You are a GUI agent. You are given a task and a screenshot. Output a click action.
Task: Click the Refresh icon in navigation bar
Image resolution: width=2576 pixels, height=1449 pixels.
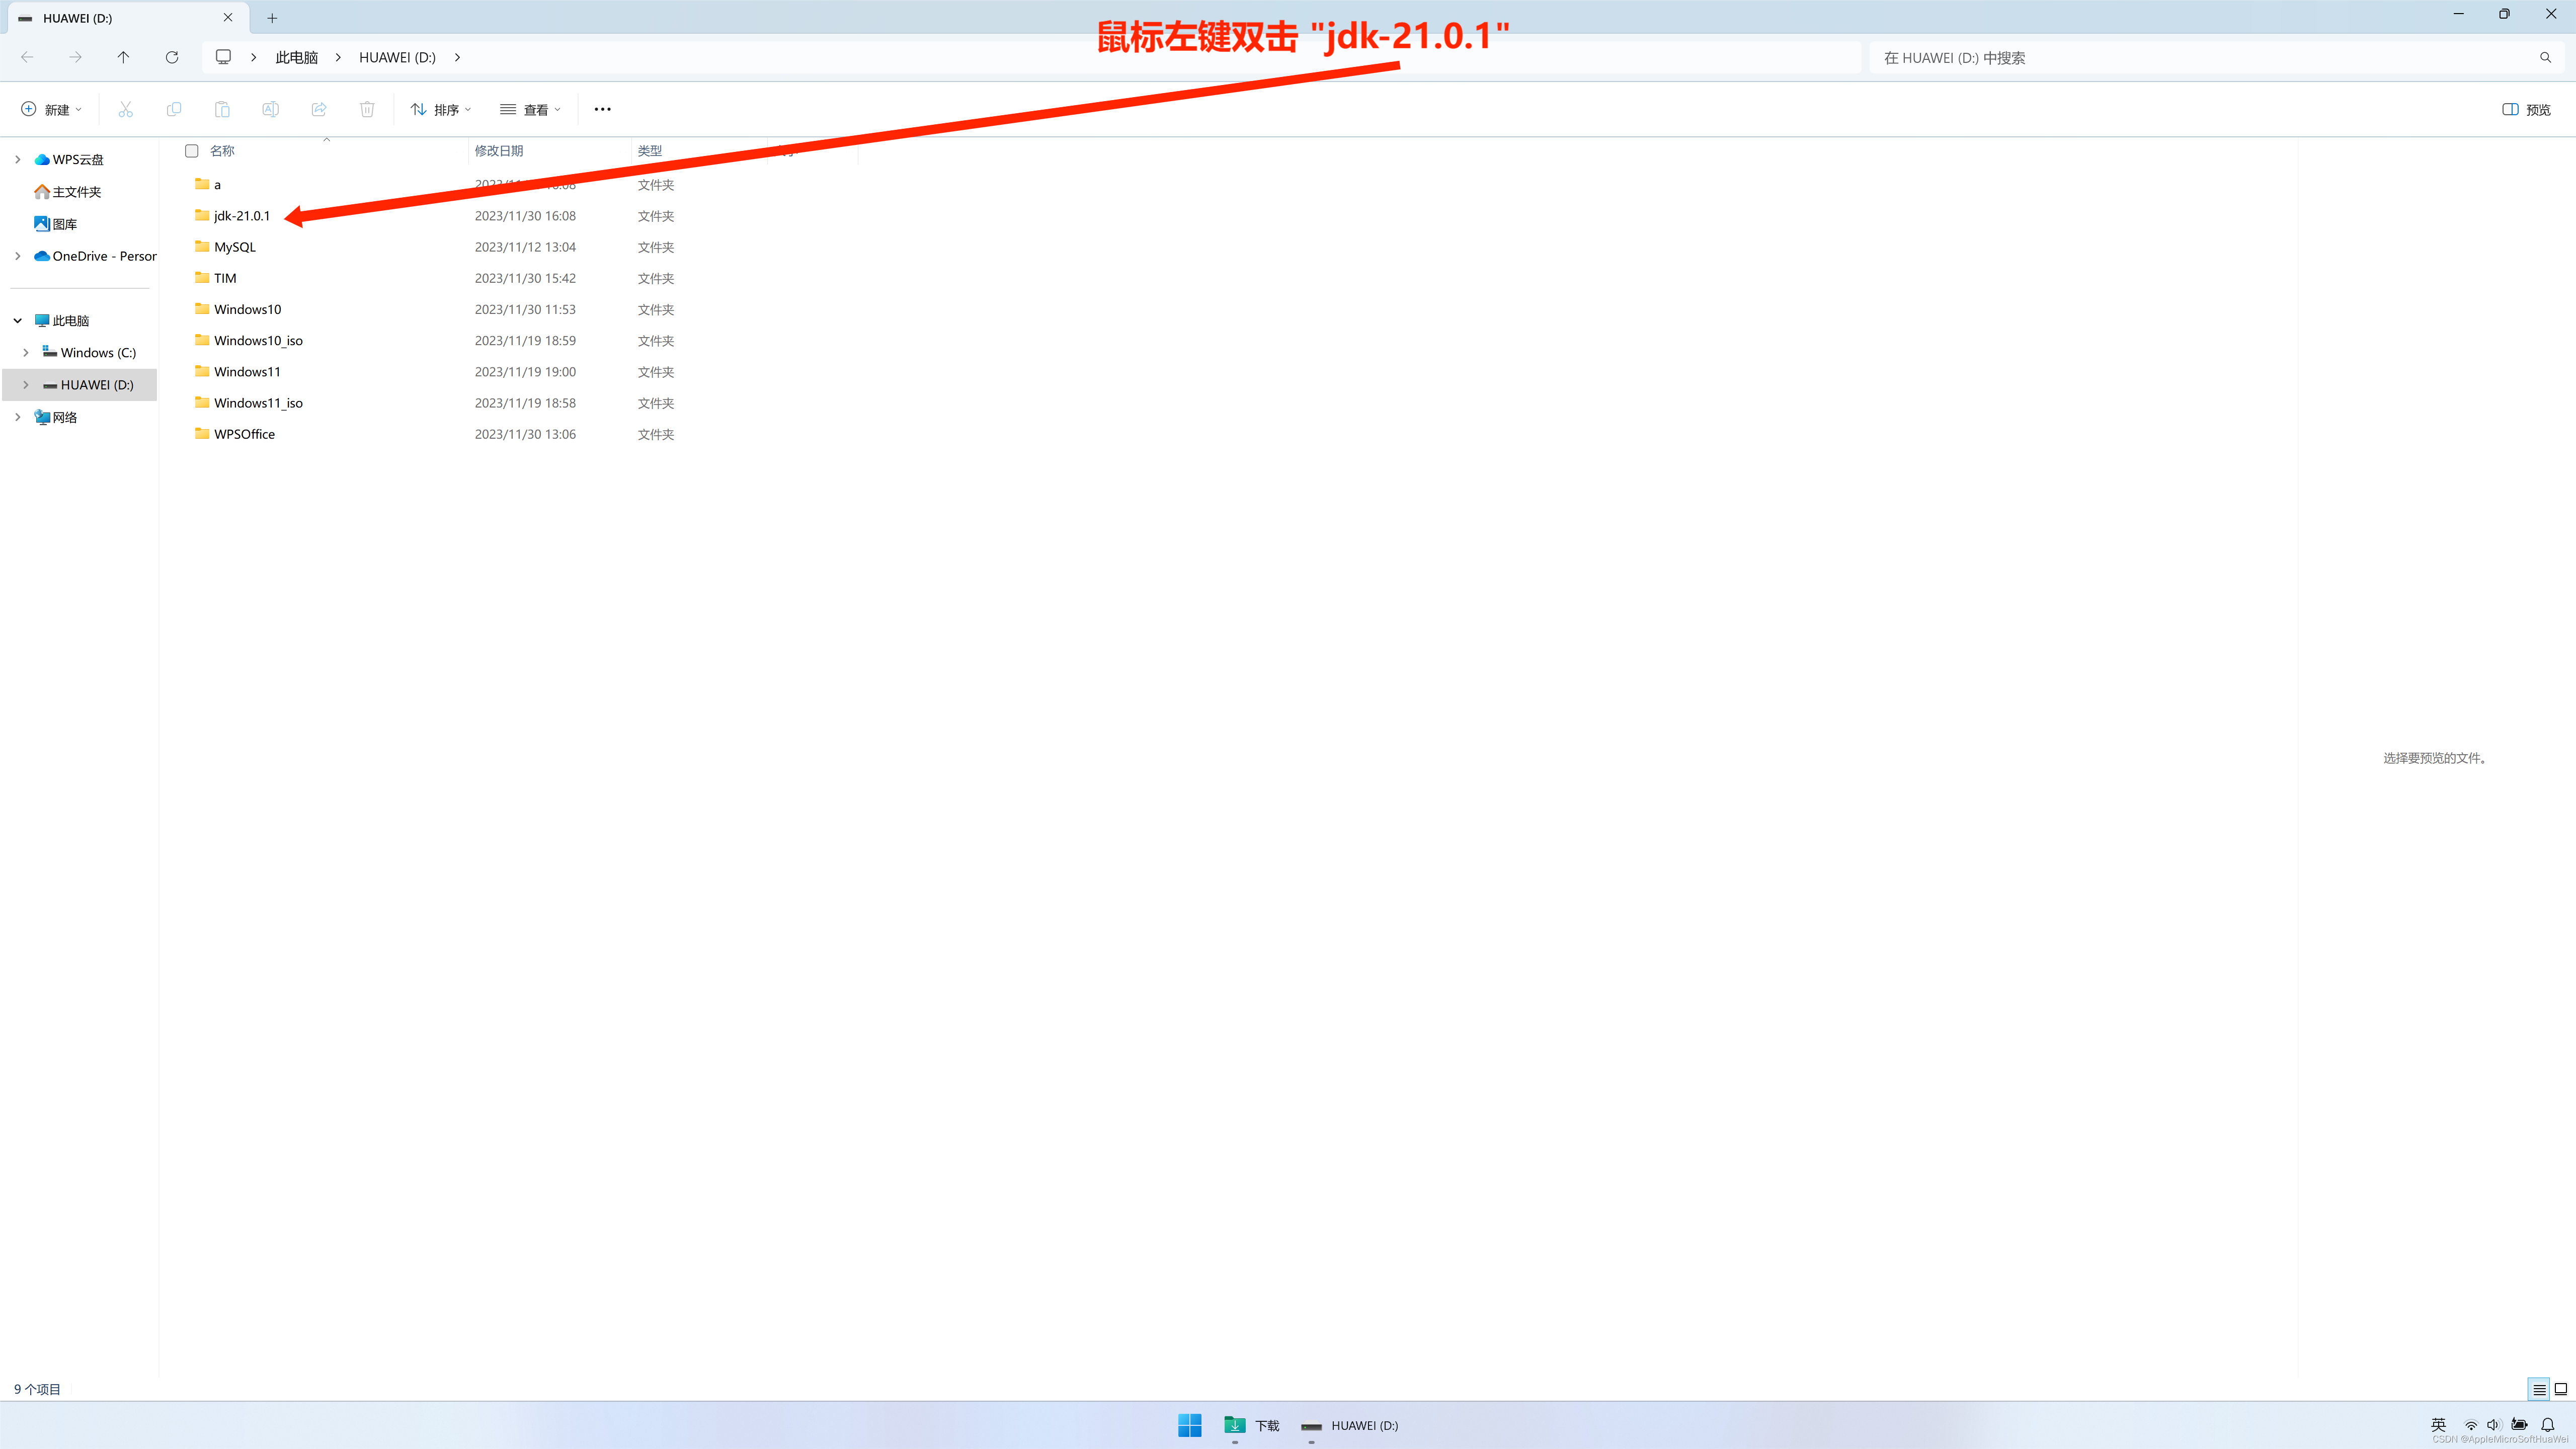click(172, 57)
